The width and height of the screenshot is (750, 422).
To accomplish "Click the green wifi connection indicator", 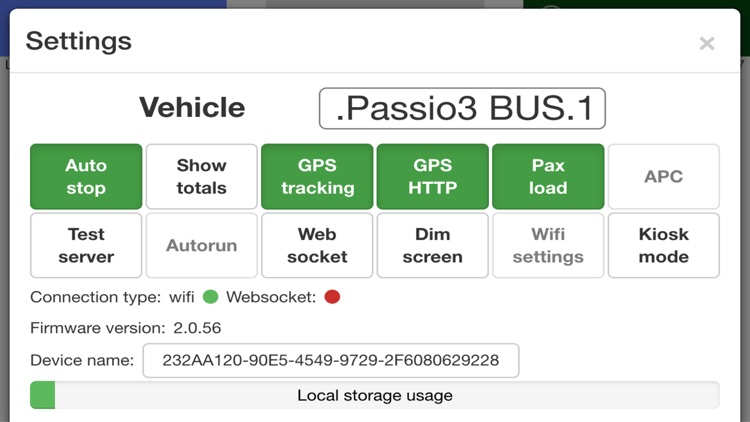I will click(210, 297).
